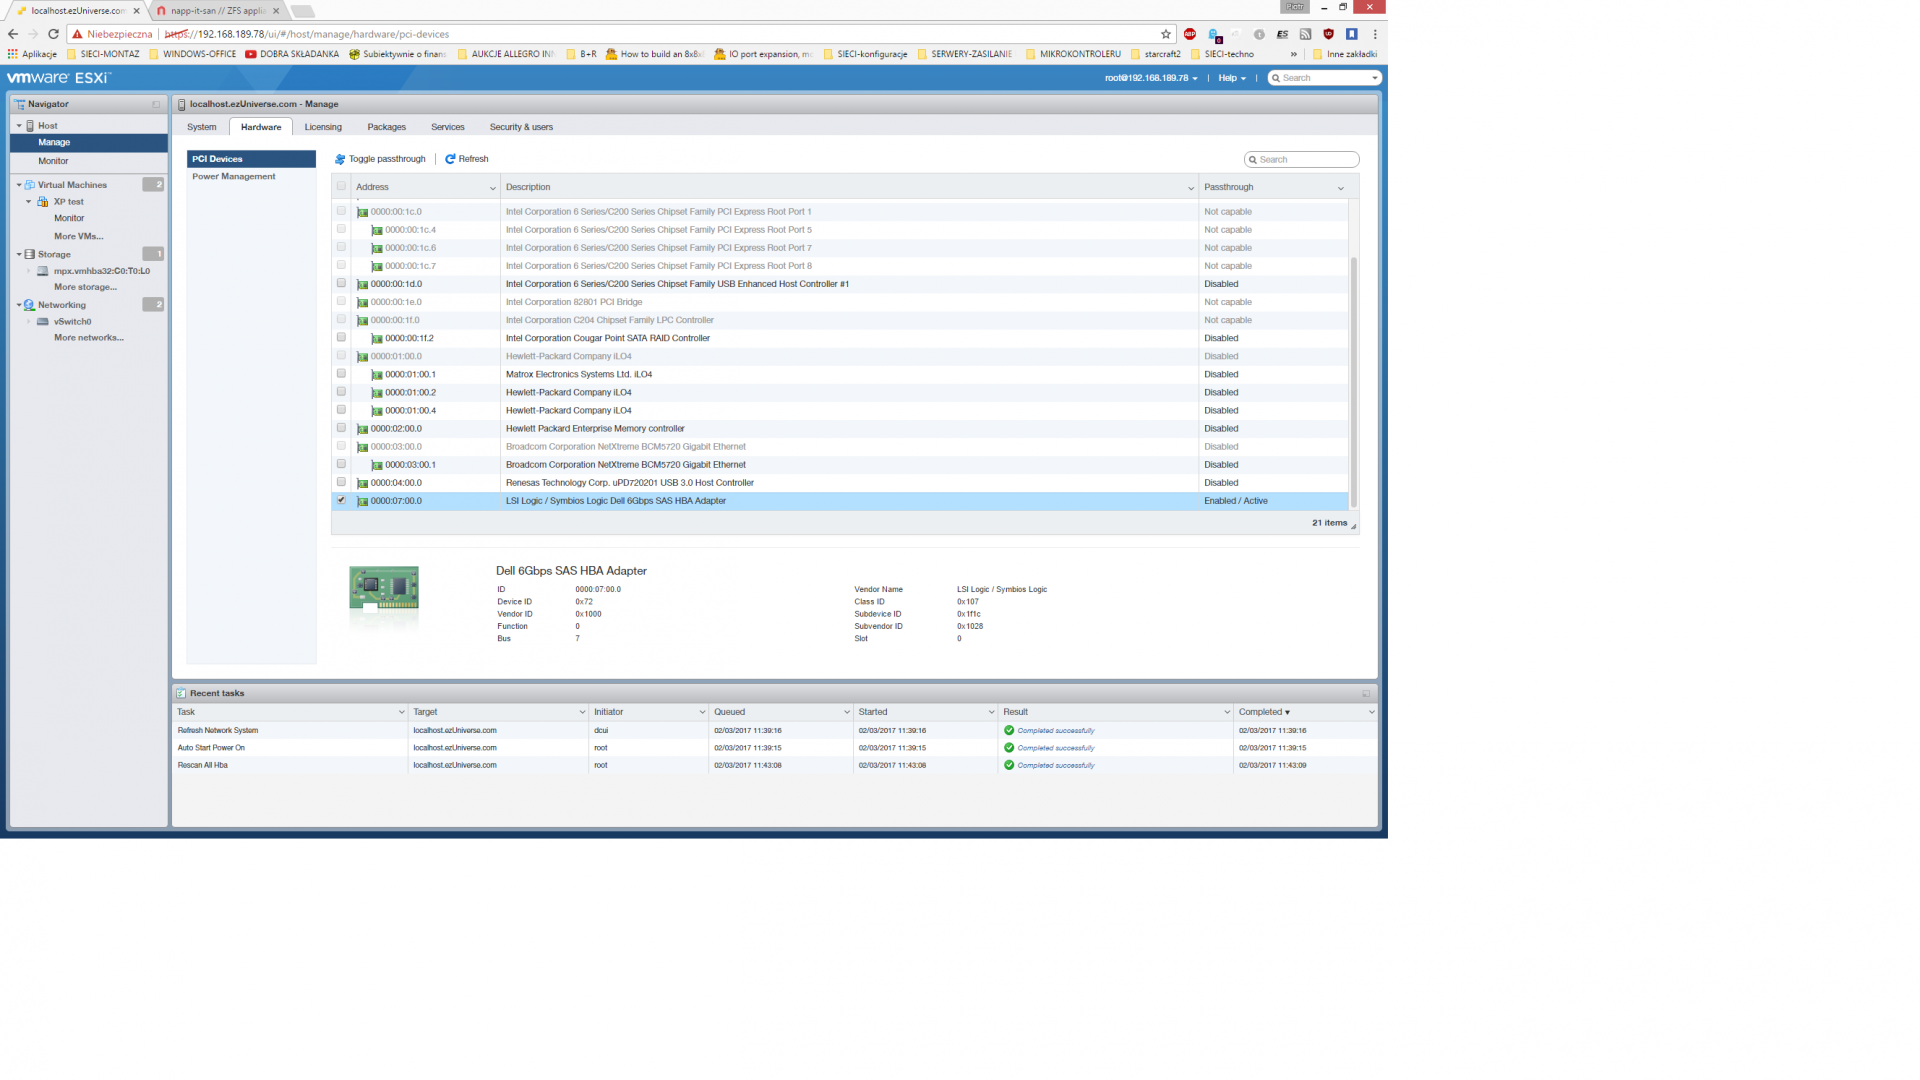This screenshot has width=1920, height=1080.
Task: Click the Dell SAS HBA adapter card image
Action: pos(384,588)
